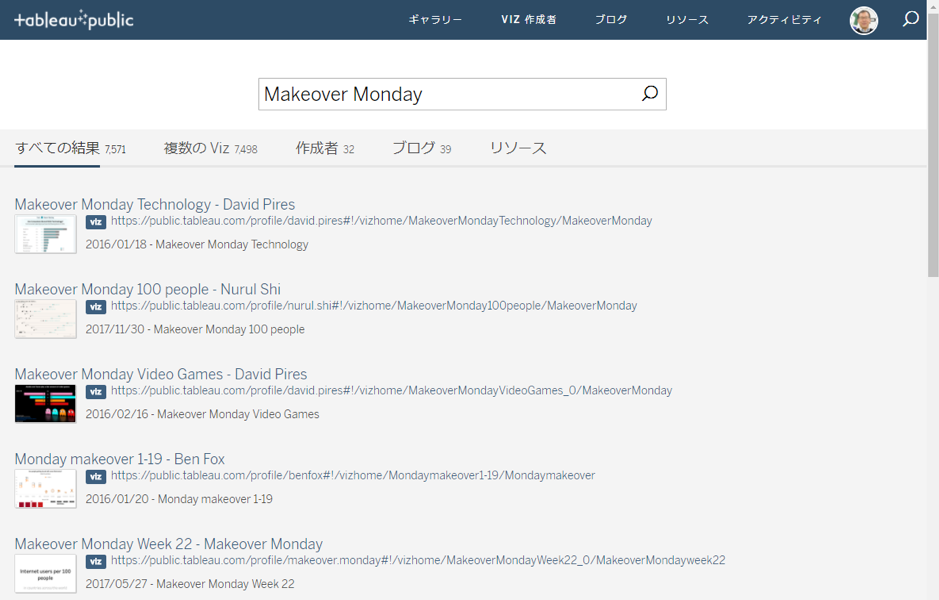Viewport: 939px width, 600px height.
Task: Open the ギャラリー menu
Action: pos(435,20)
